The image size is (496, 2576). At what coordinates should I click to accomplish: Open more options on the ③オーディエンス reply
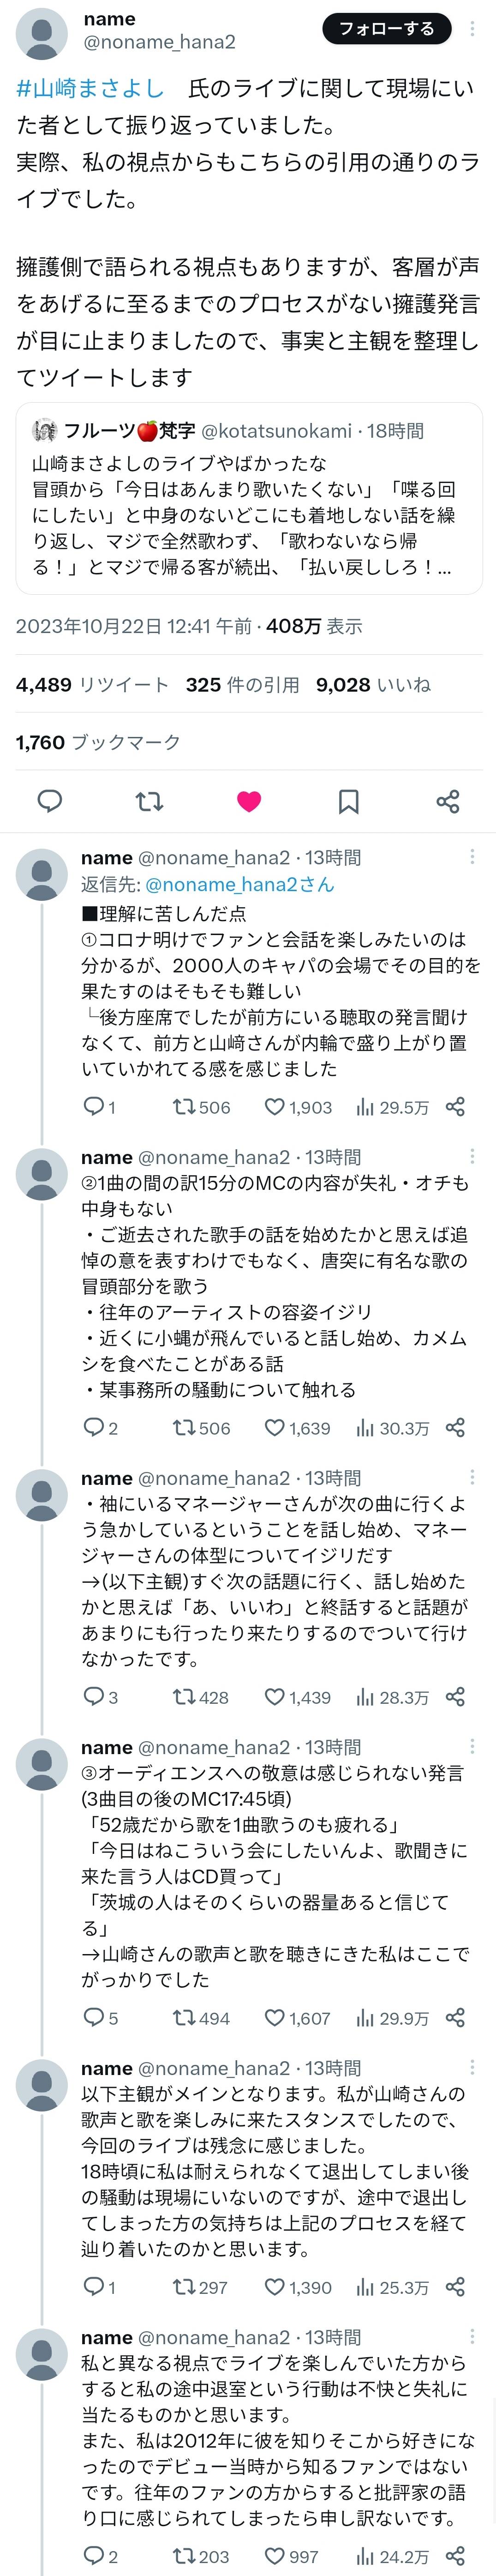472,1746
